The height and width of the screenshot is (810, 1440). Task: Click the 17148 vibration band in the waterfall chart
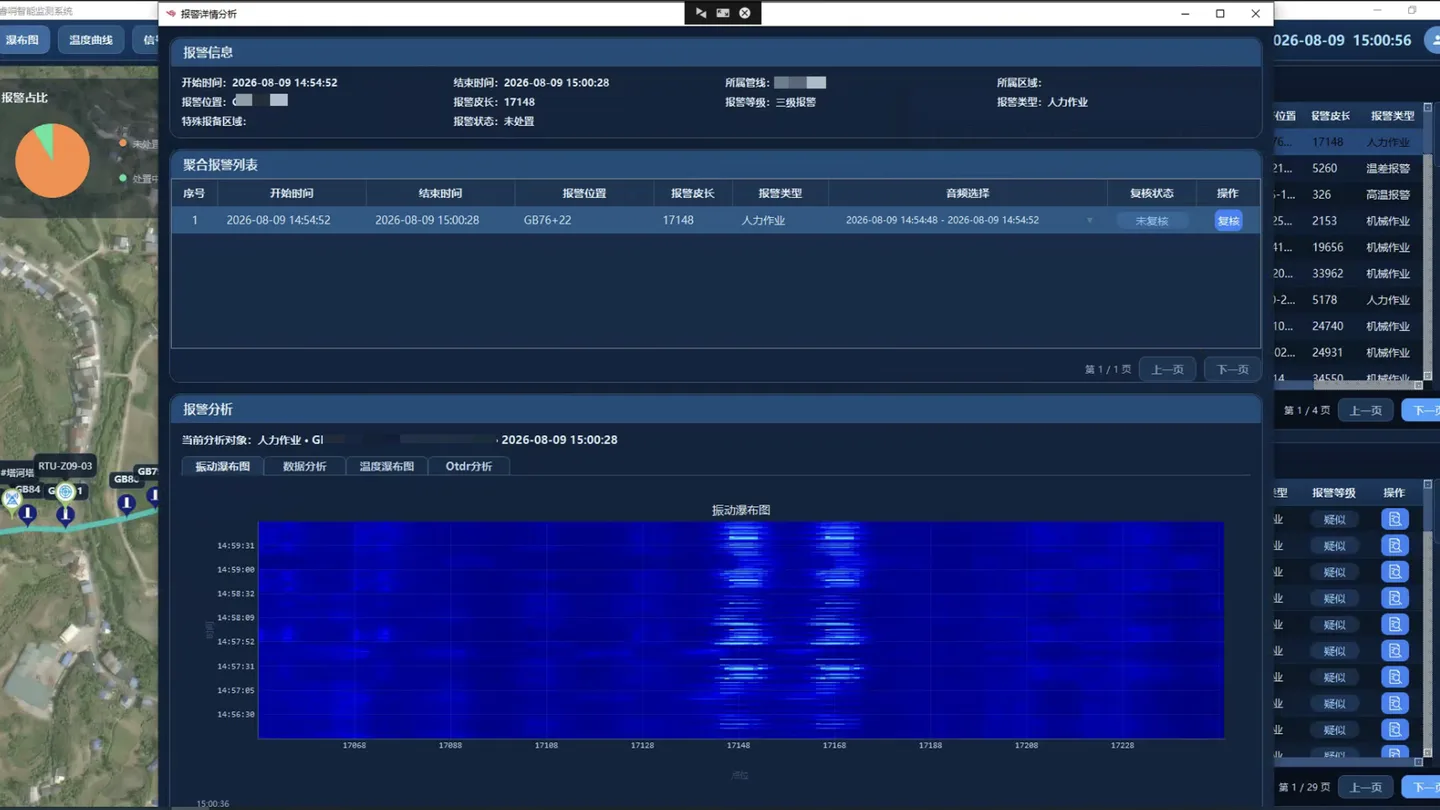(x=741, y=630)
